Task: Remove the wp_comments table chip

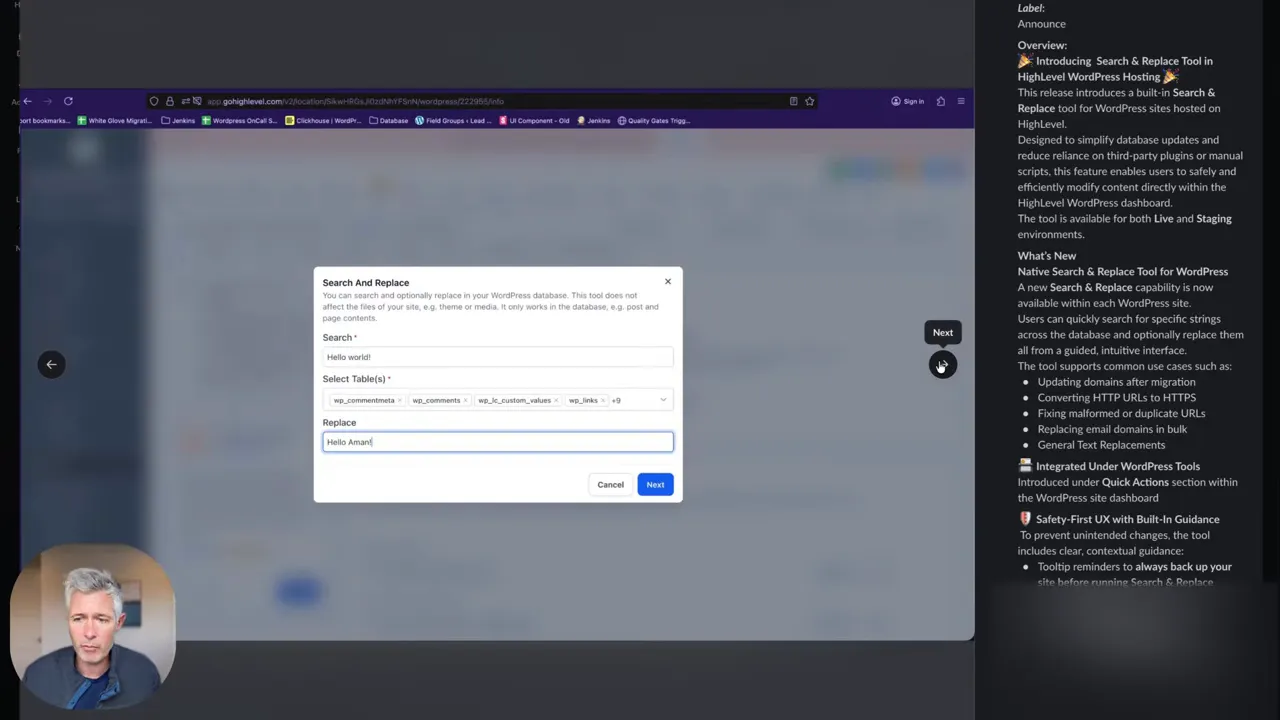Action: [466, 400]
